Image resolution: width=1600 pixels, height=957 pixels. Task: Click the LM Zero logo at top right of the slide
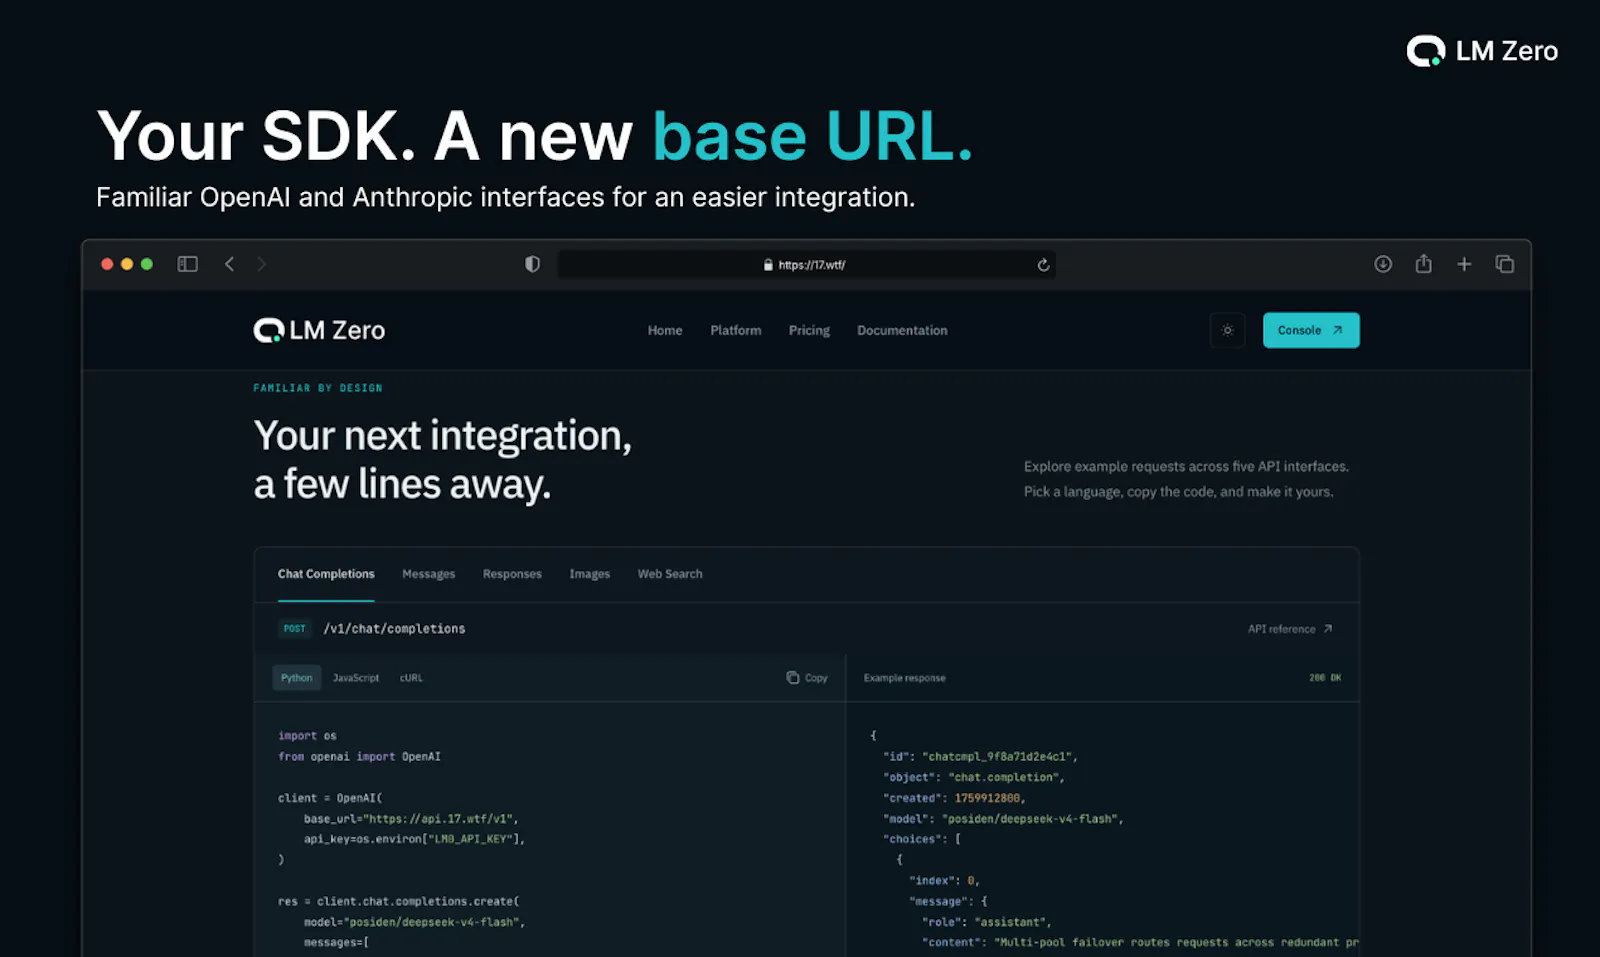1482,51
